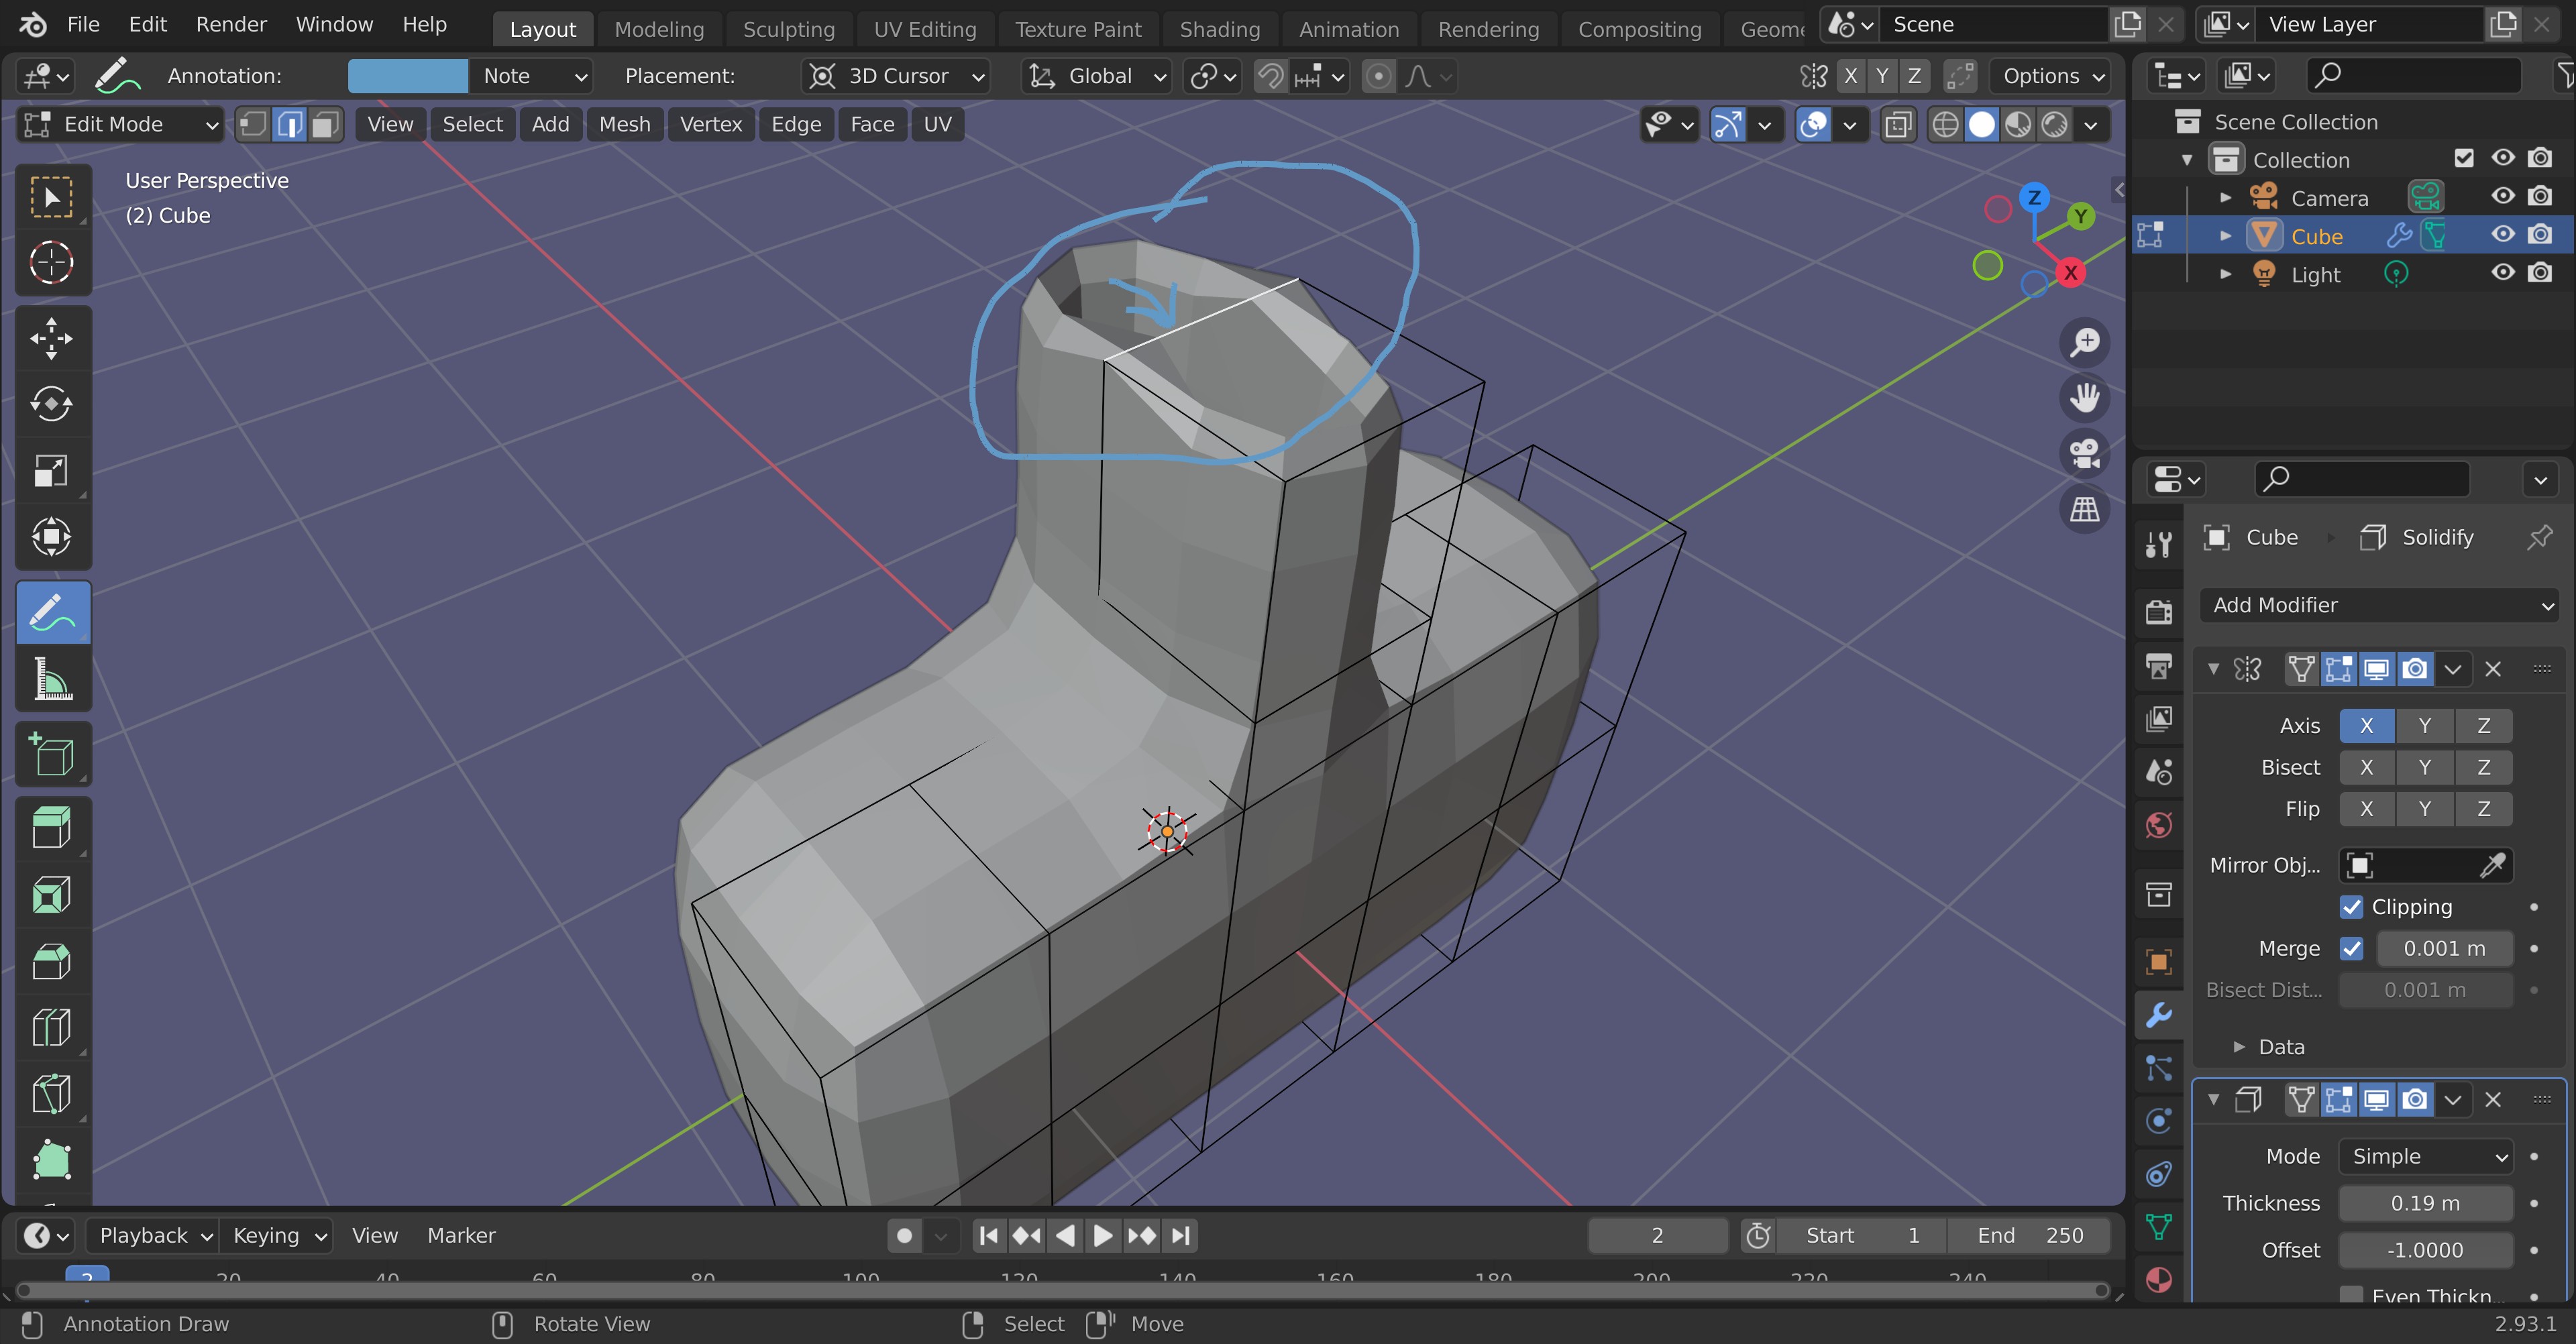Image resolution: width=2576 pixels, height=1344 pixels.
Task: Pick the Scale tool
Action: click(x=52, y=470)
